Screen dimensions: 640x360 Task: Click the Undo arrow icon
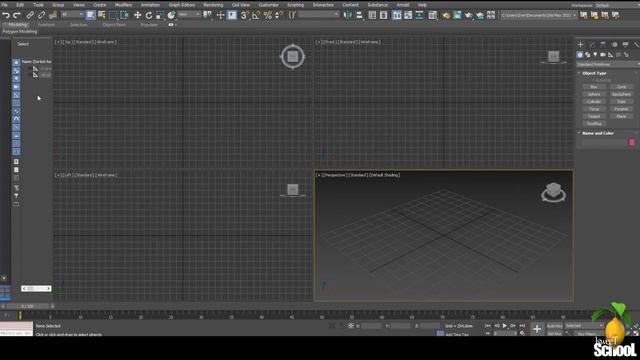[x=6, y=16]
